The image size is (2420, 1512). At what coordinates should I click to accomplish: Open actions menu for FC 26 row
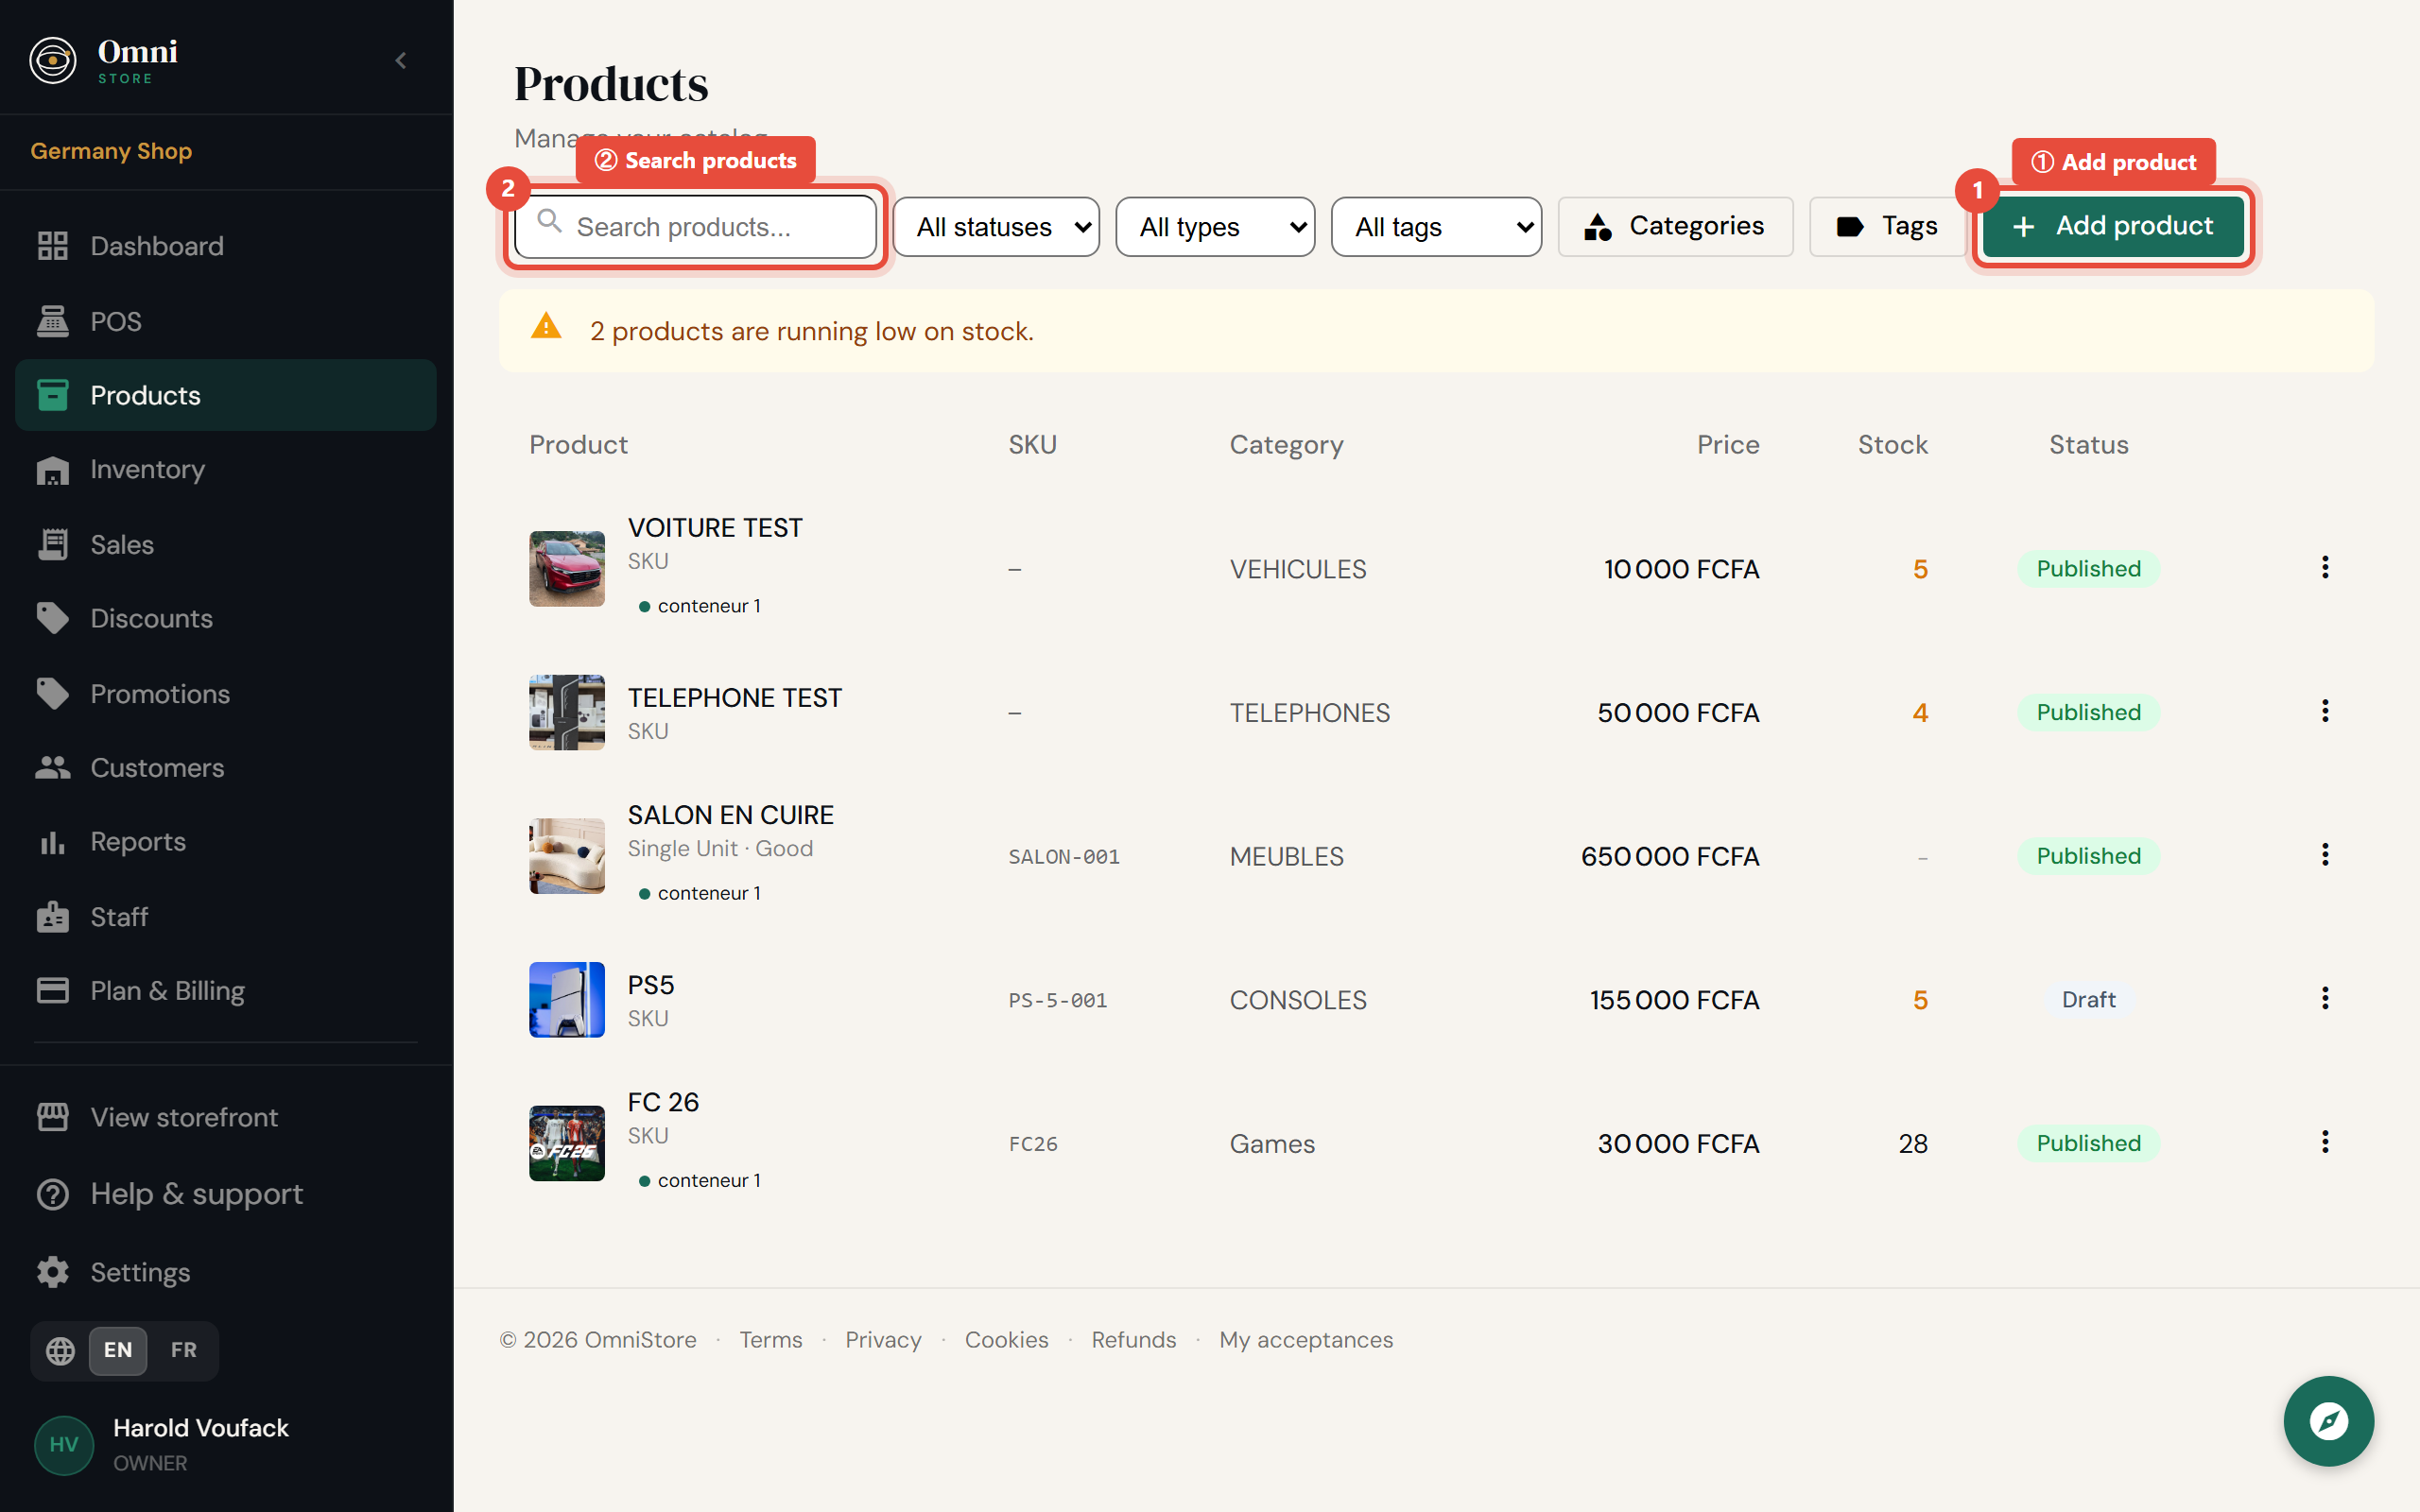coord(2325,1143)
